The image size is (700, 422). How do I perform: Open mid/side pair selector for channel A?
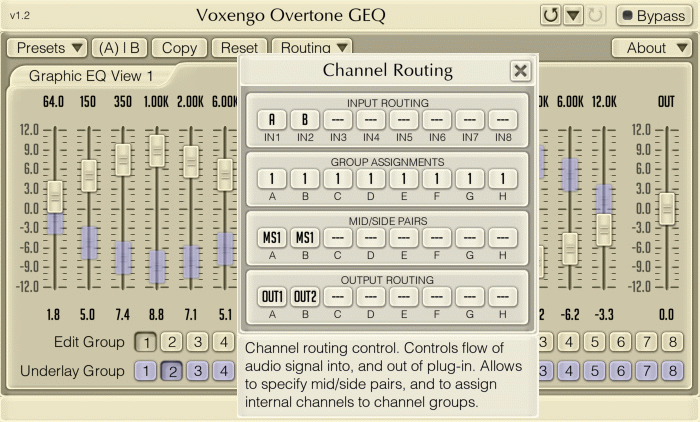(x=272, y=238)
